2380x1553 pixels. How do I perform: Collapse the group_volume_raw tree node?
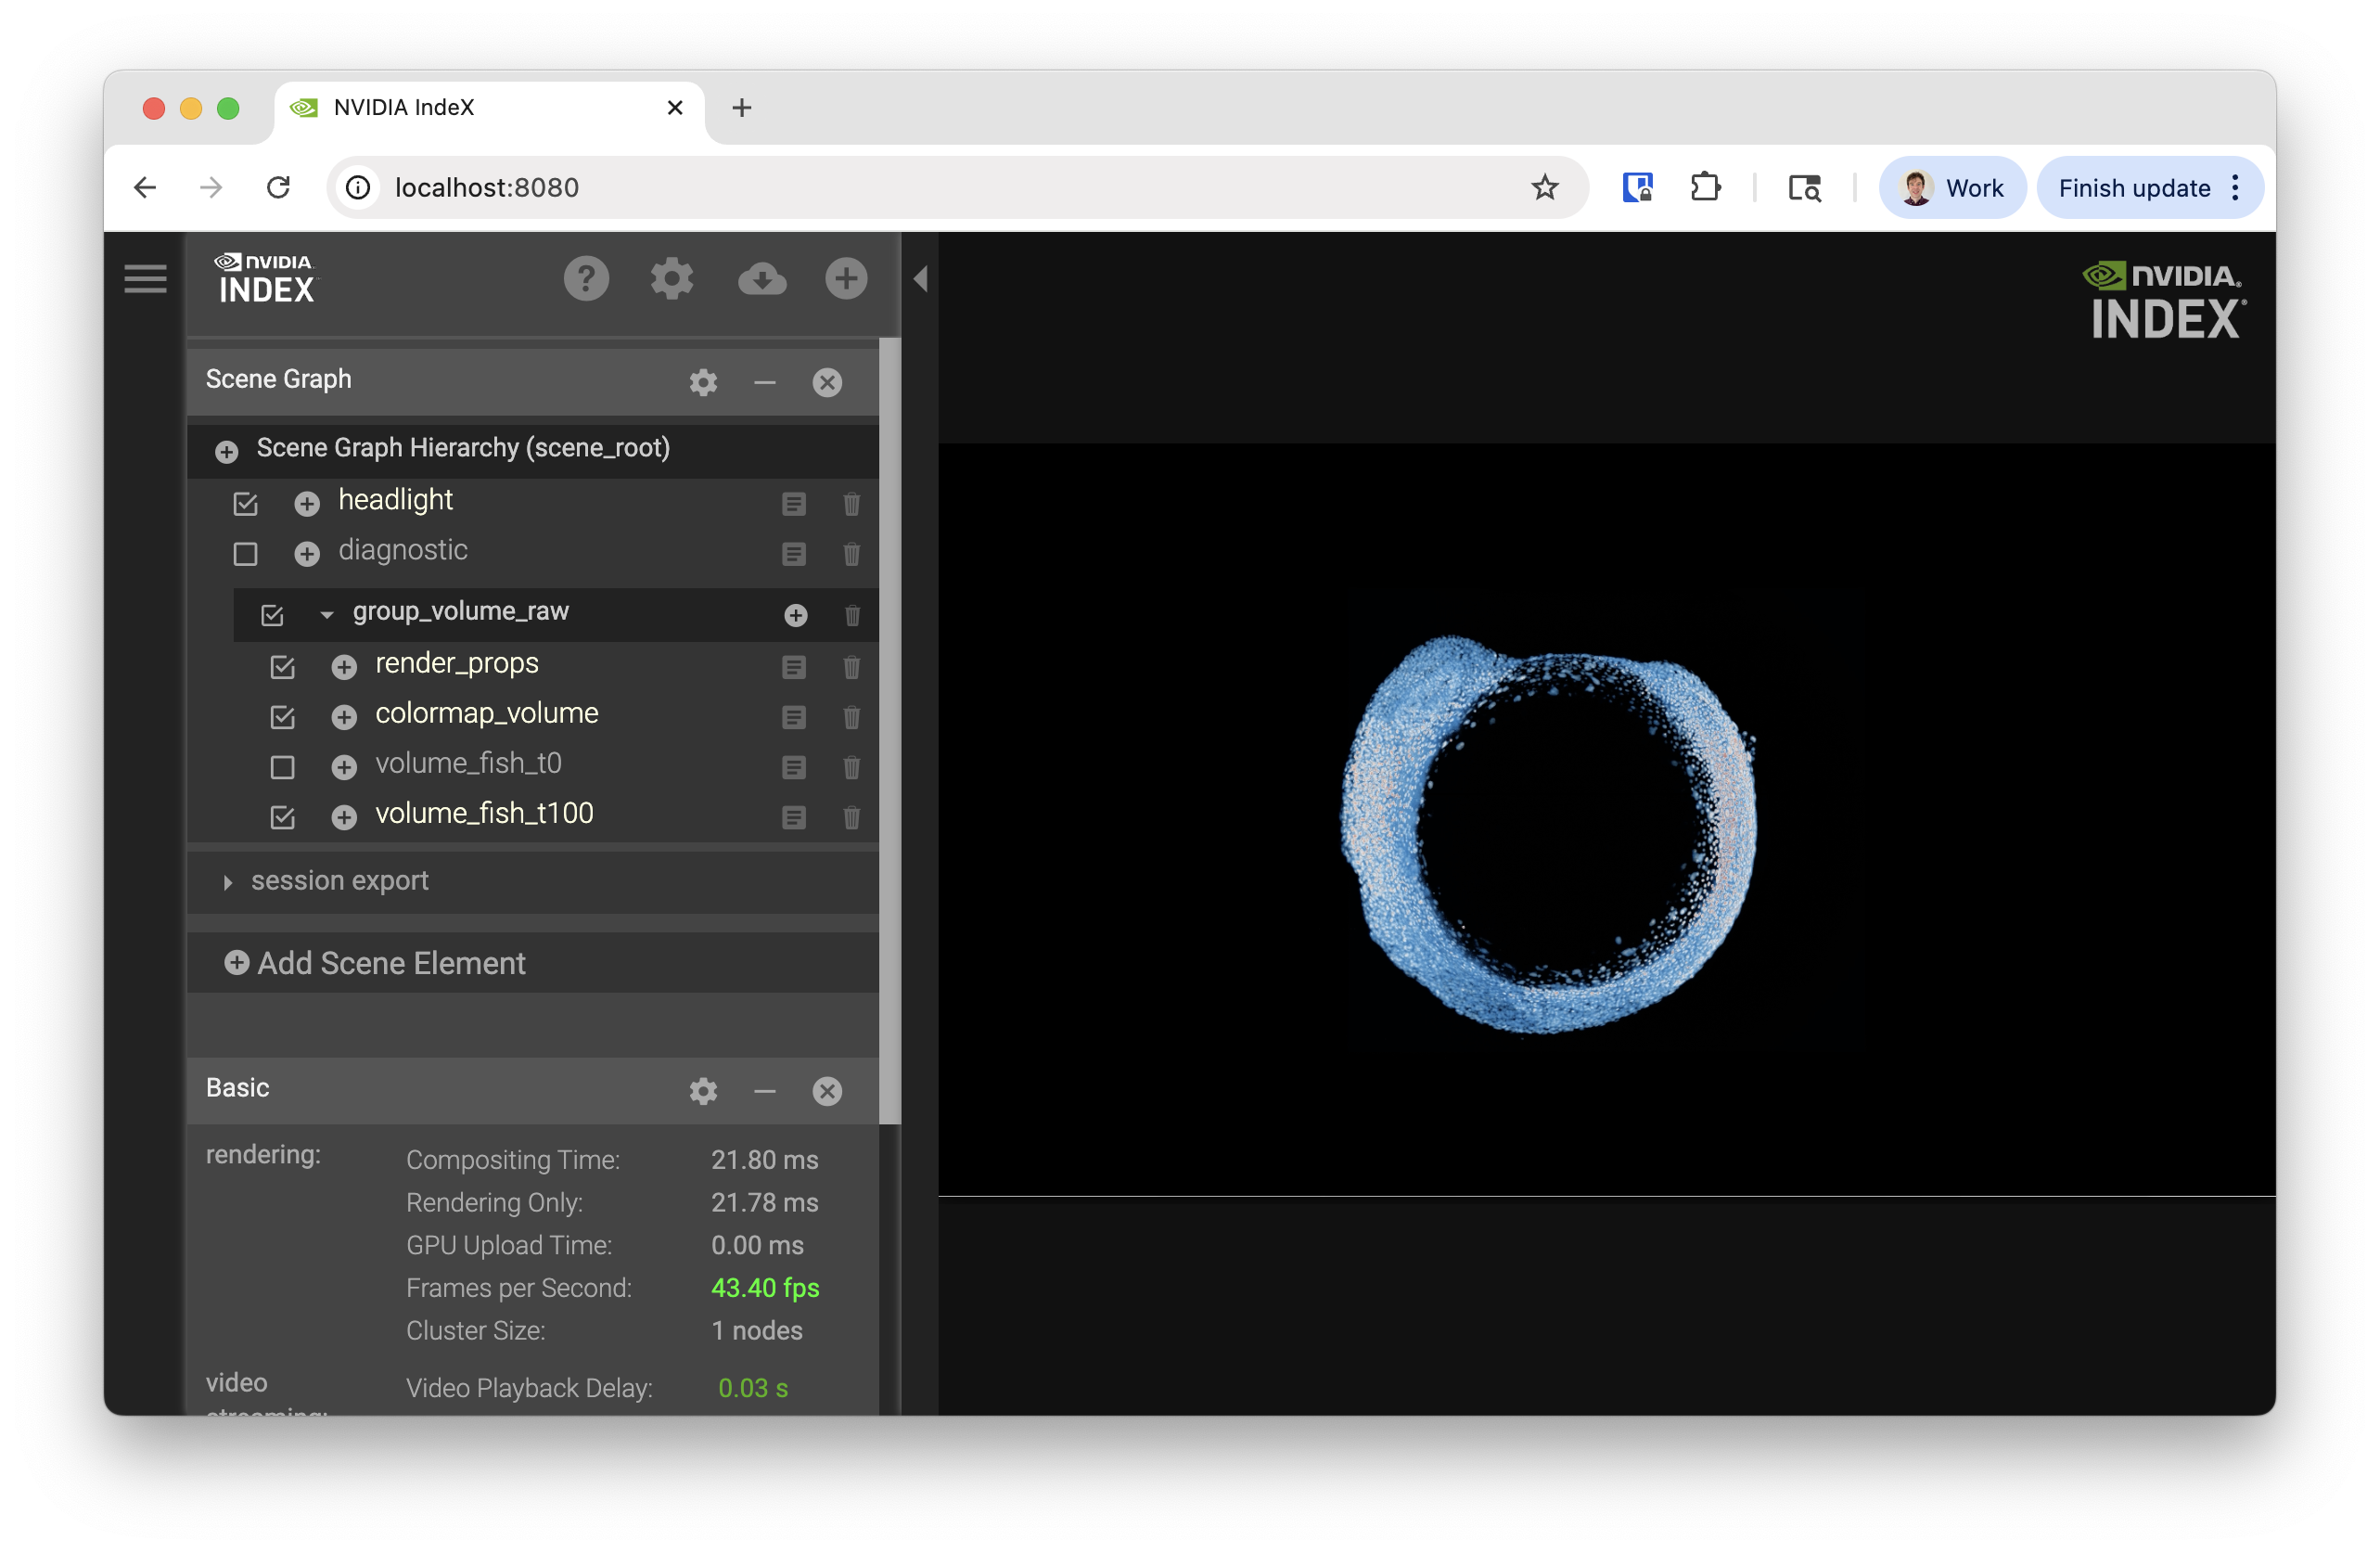(x=326, y=615)
